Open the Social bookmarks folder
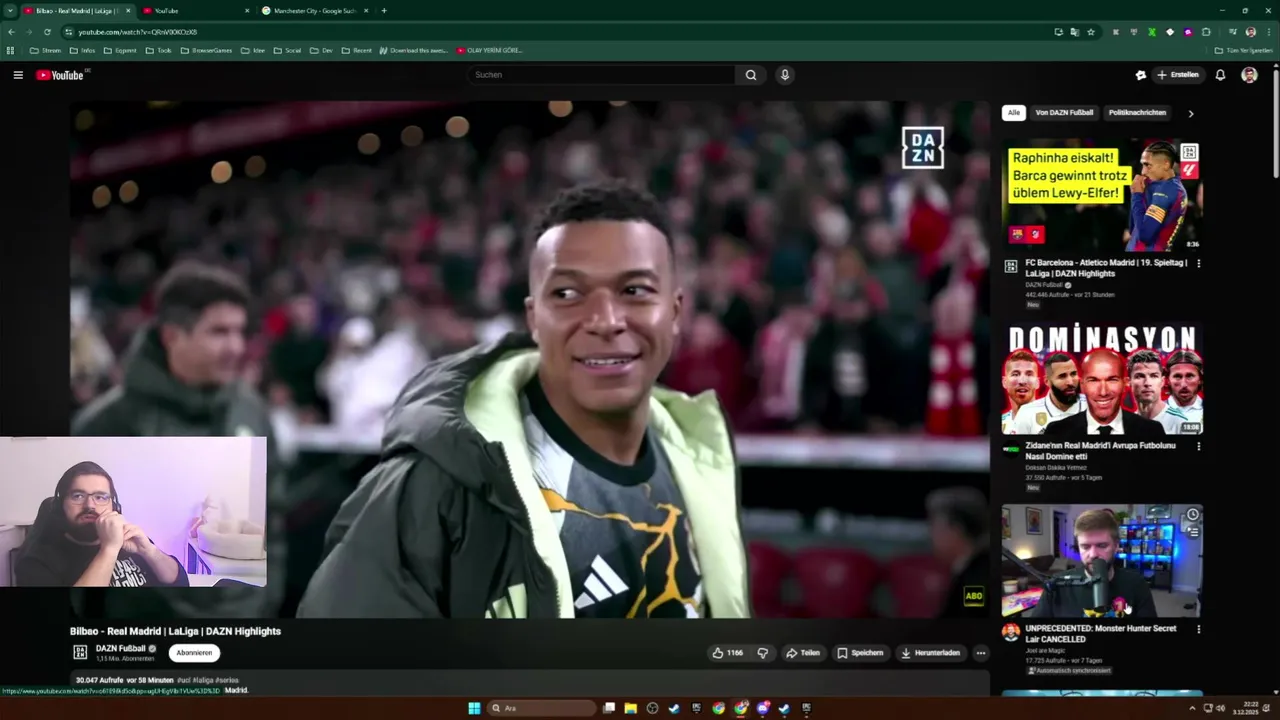The width and height of the screenshot is (1280, 720). (287, 50)
